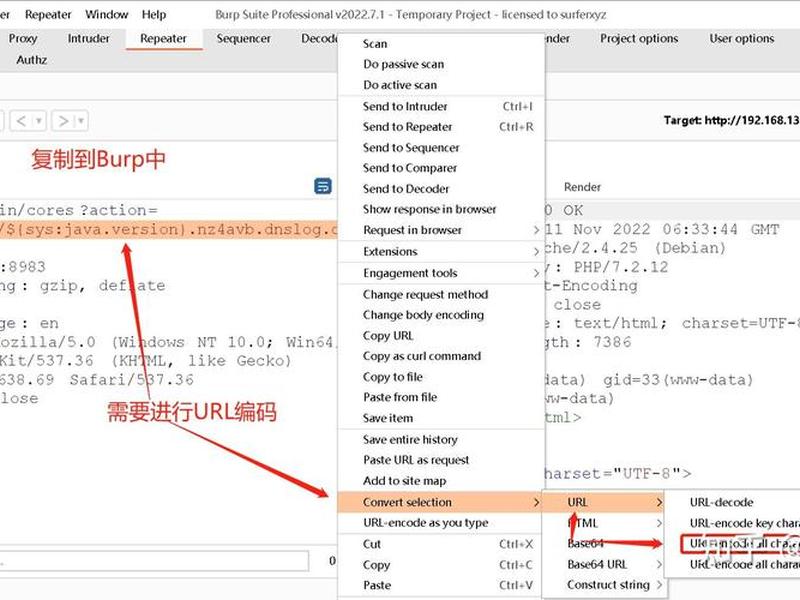This screenshot has height=600, width=800.
Task: Switch to the Authz tab
Action: (x=32, y=60)
